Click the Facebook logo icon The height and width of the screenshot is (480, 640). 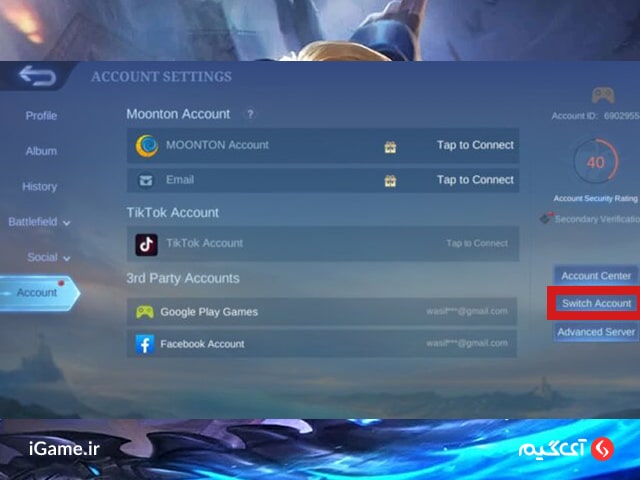(x=145, y=344)
